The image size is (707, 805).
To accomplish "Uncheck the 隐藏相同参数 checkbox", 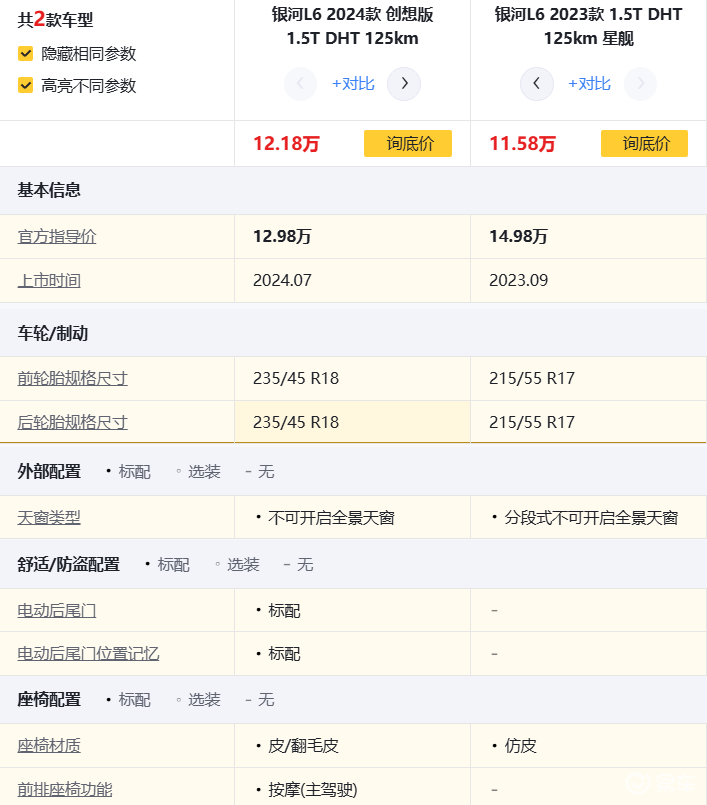I will pyautogui.click(x=26, y=54).
